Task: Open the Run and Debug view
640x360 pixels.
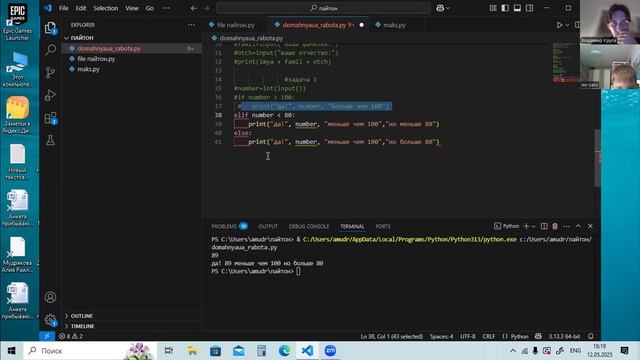Action: 50,95
